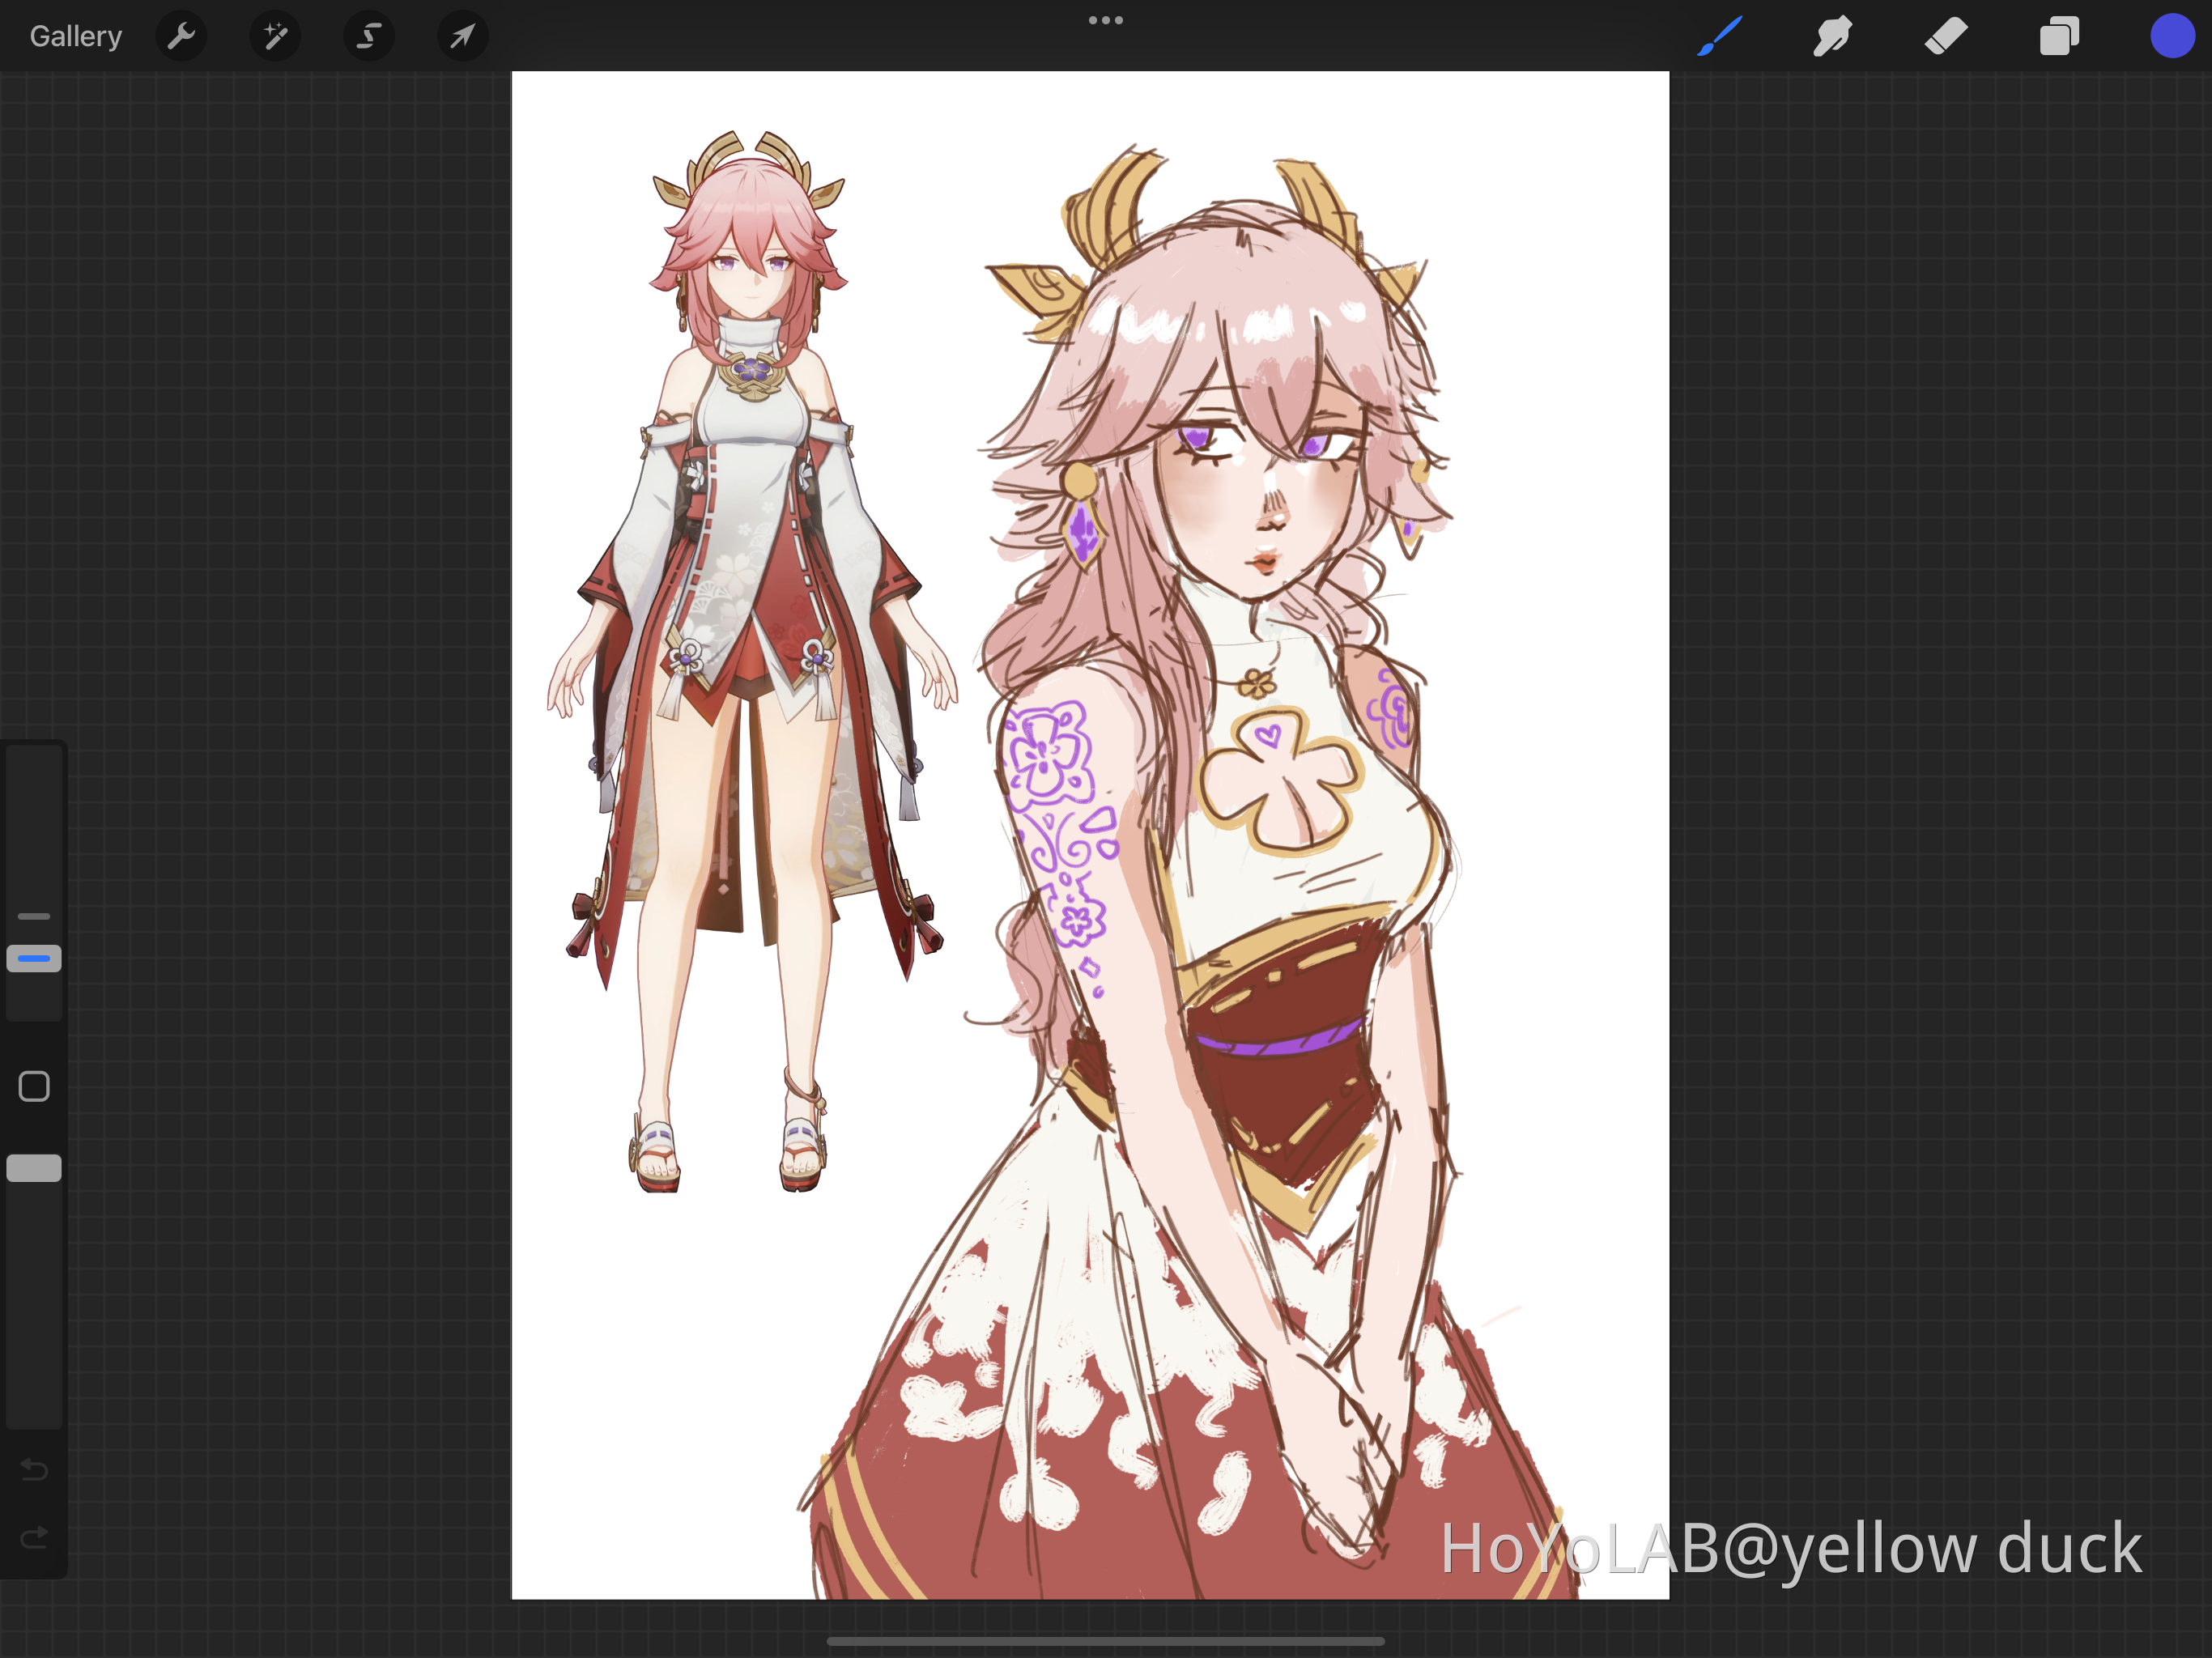Redo using the forward arrow

pos(34,1538)
